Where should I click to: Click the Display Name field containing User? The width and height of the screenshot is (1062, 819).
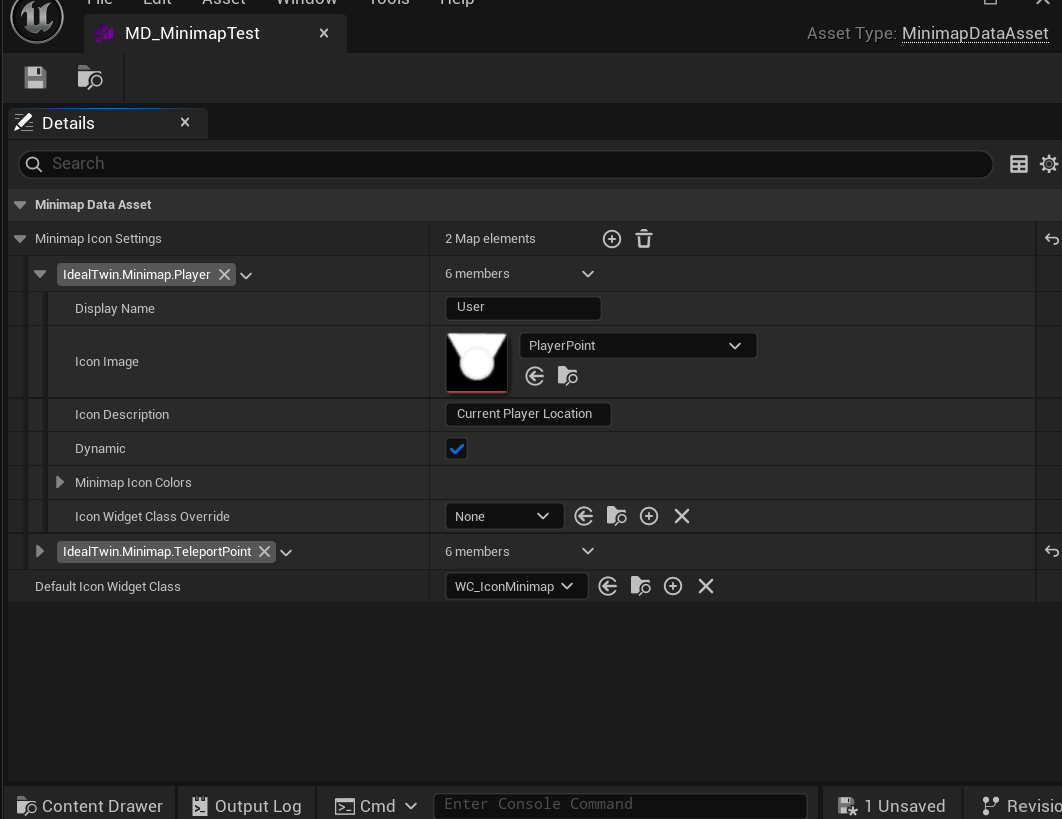point(522,308)
